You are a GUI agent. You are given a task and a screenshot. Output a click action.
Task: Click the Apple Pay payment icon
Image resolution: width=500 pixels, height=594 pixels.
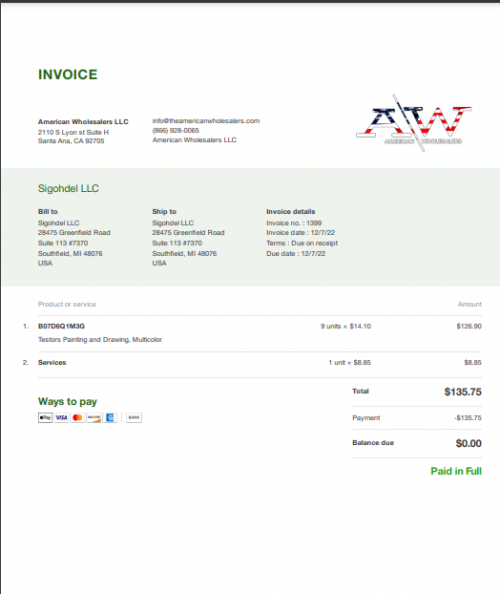pyautogui.click(x=45, y=417)
